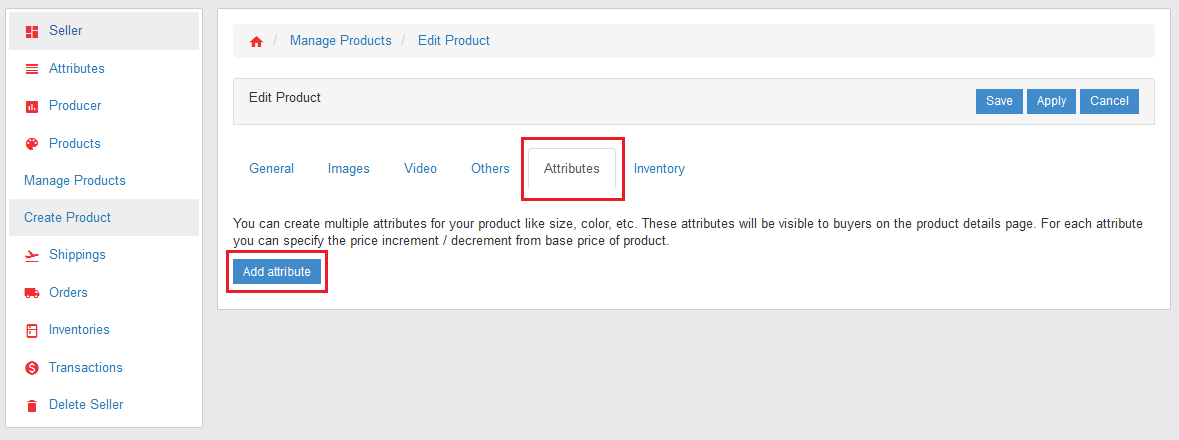Save the product changes
The height and width of the screenshot is (440, 1179).
[x=999, y=101]
